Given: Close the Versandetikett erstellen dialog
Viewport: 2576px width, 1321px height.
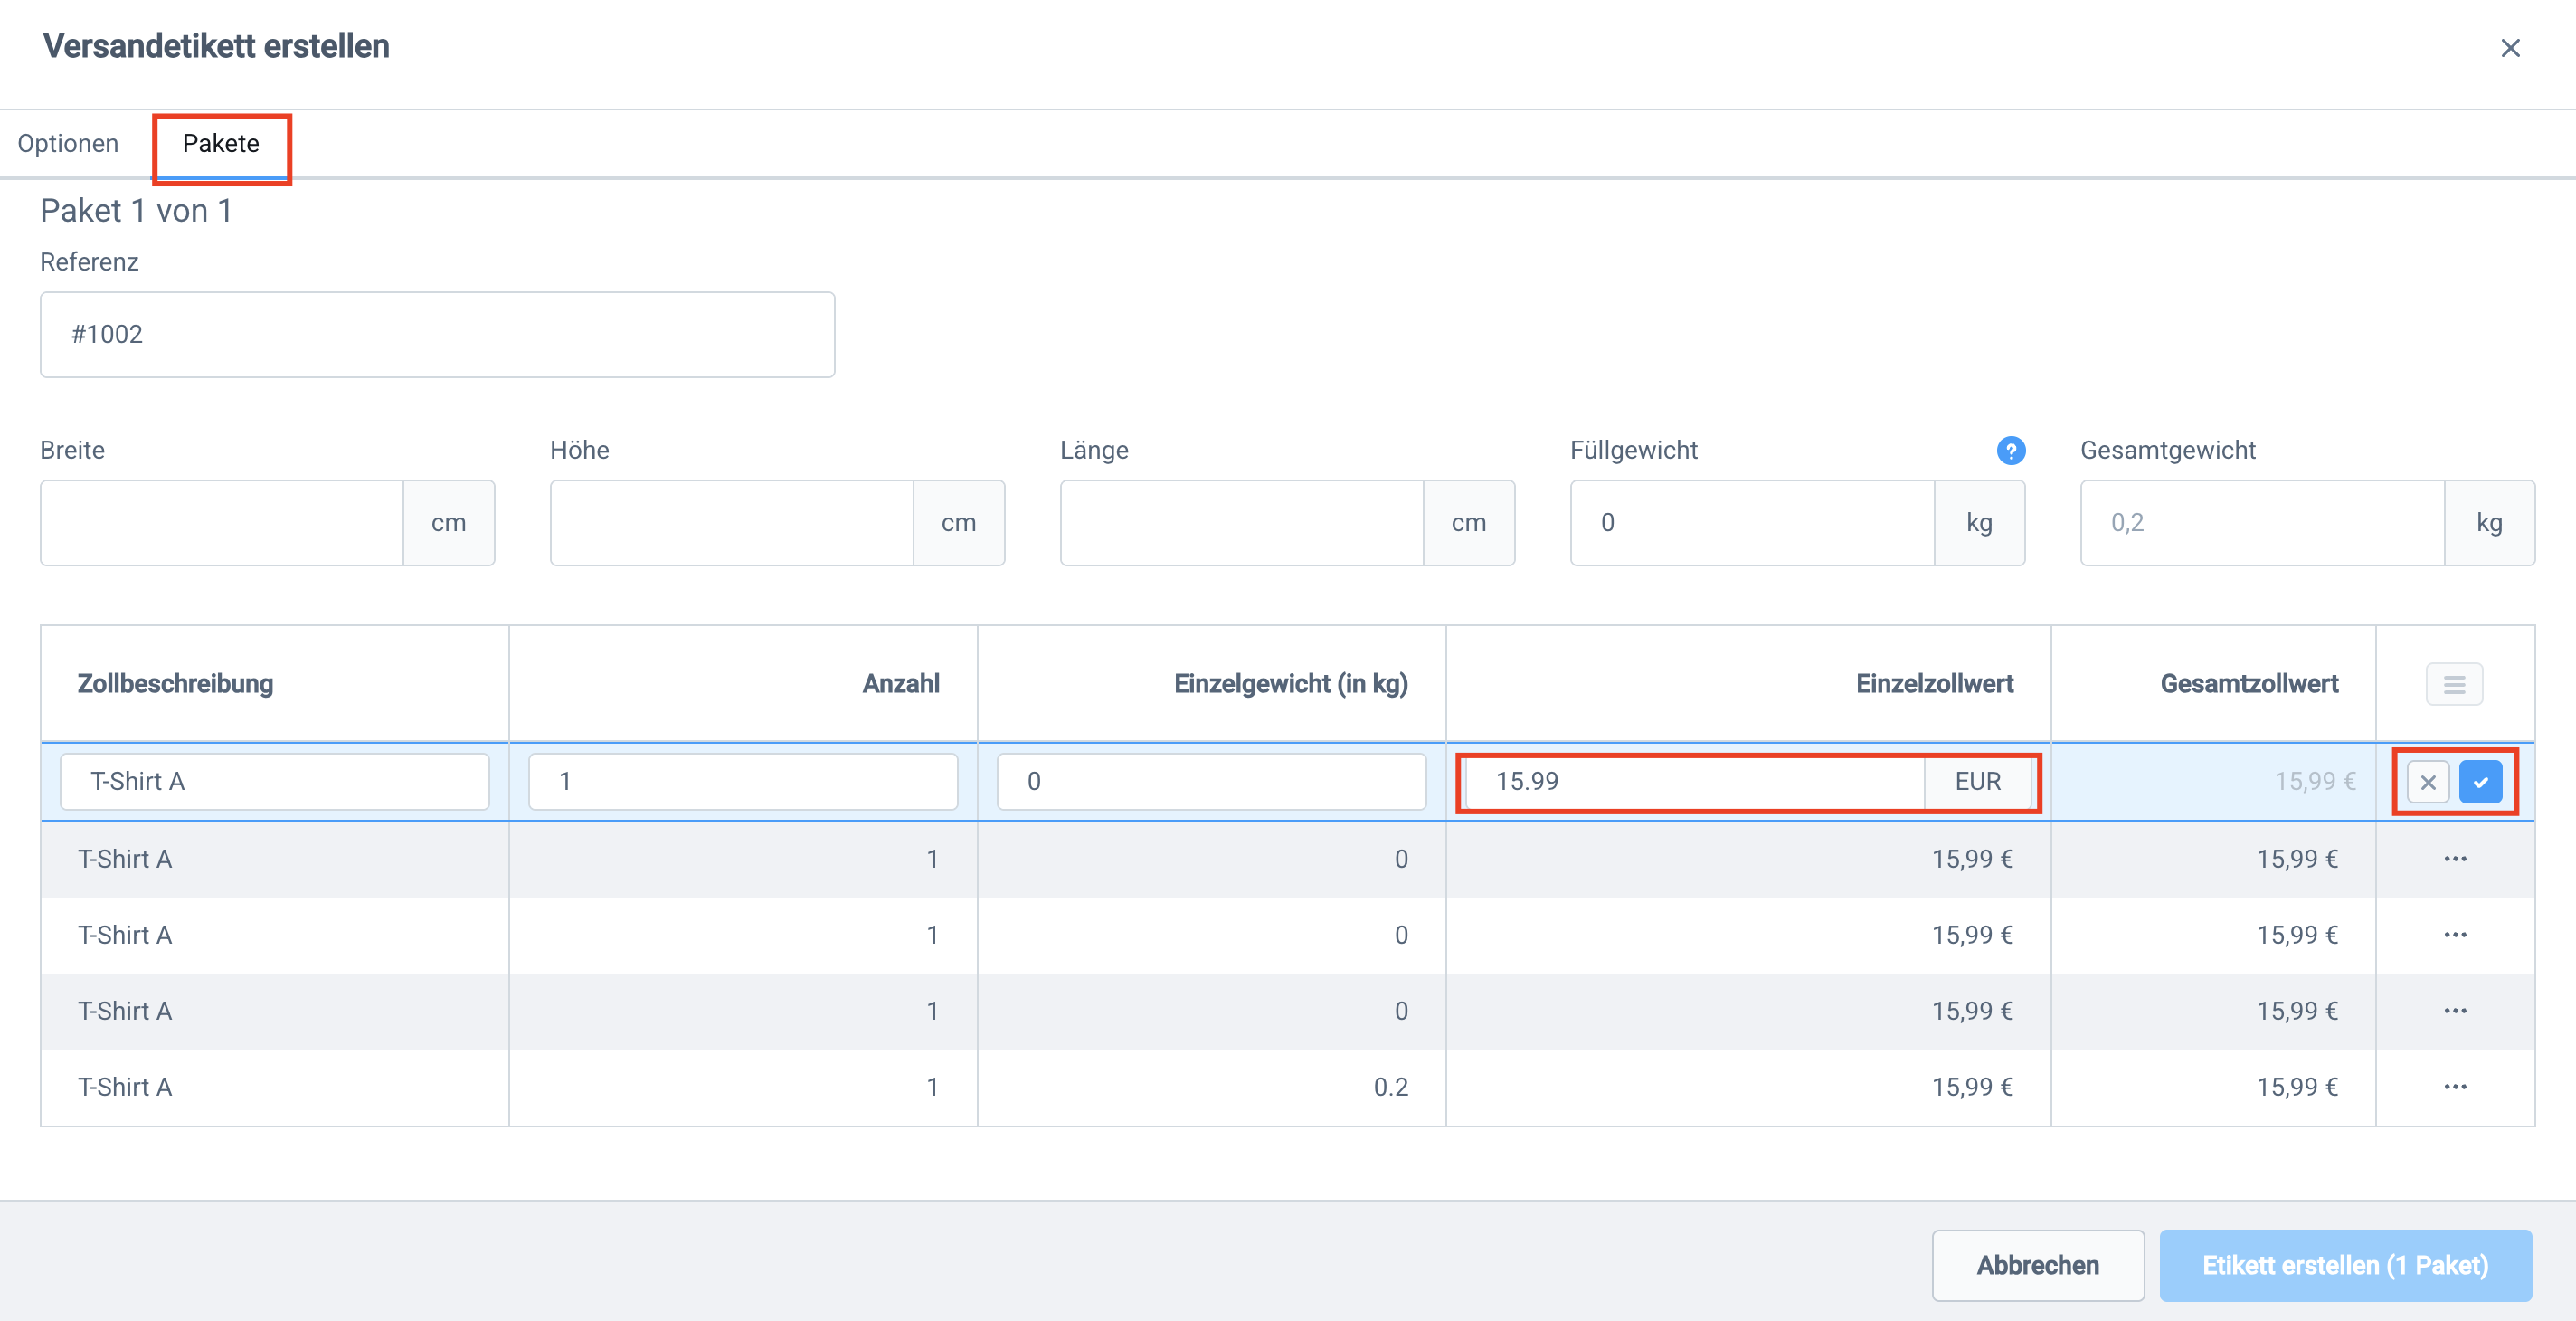Looking at the screenshot, I should coord(2509,48).
